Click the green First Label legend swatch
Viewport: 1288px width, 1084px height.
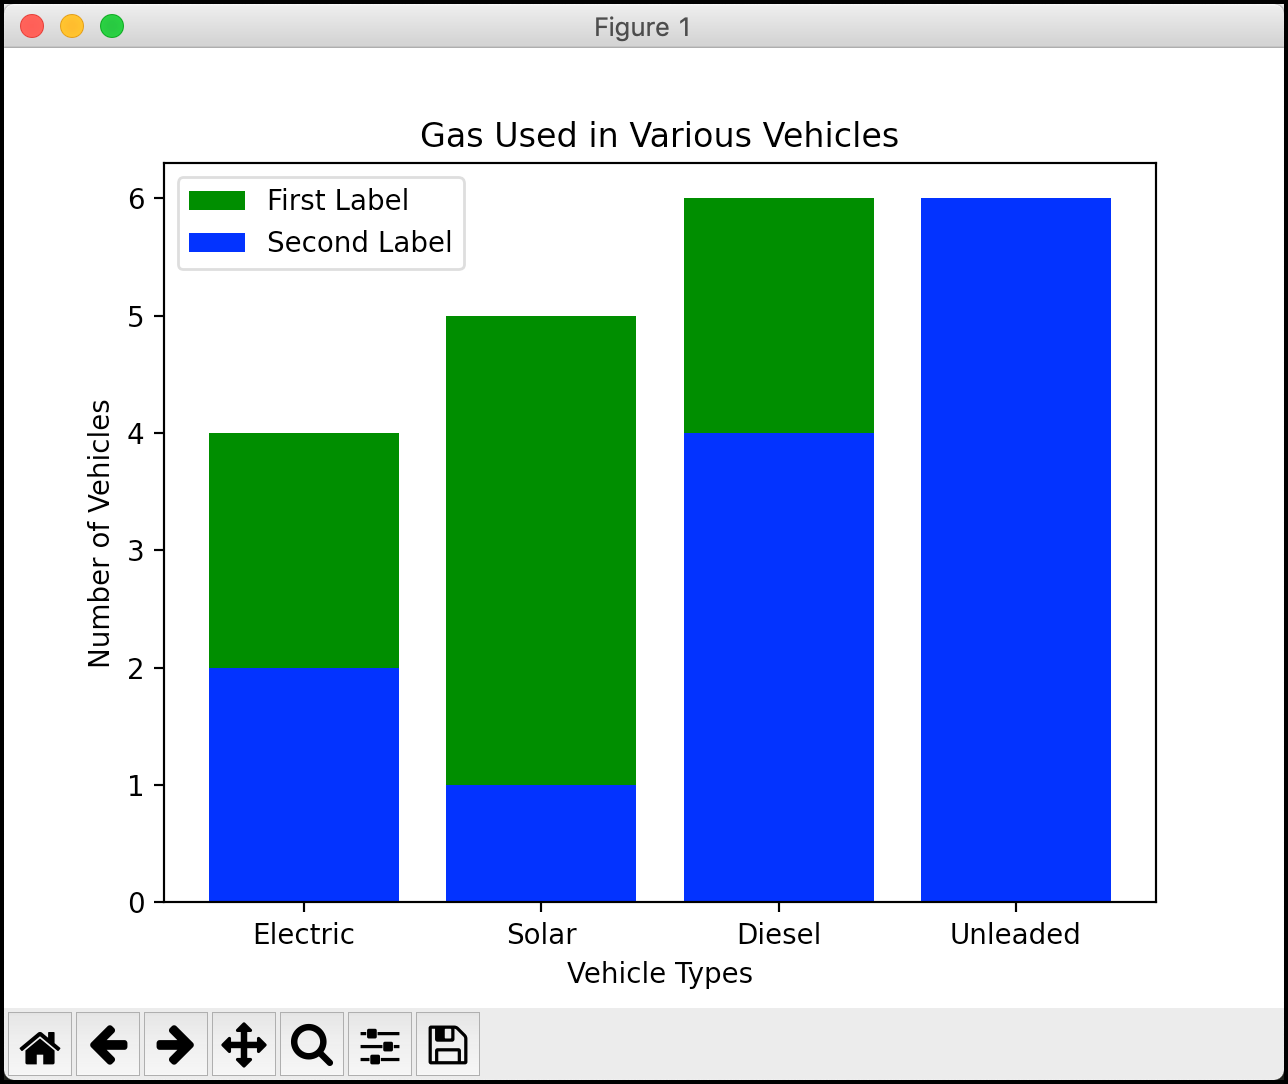(x=217, y=201)
